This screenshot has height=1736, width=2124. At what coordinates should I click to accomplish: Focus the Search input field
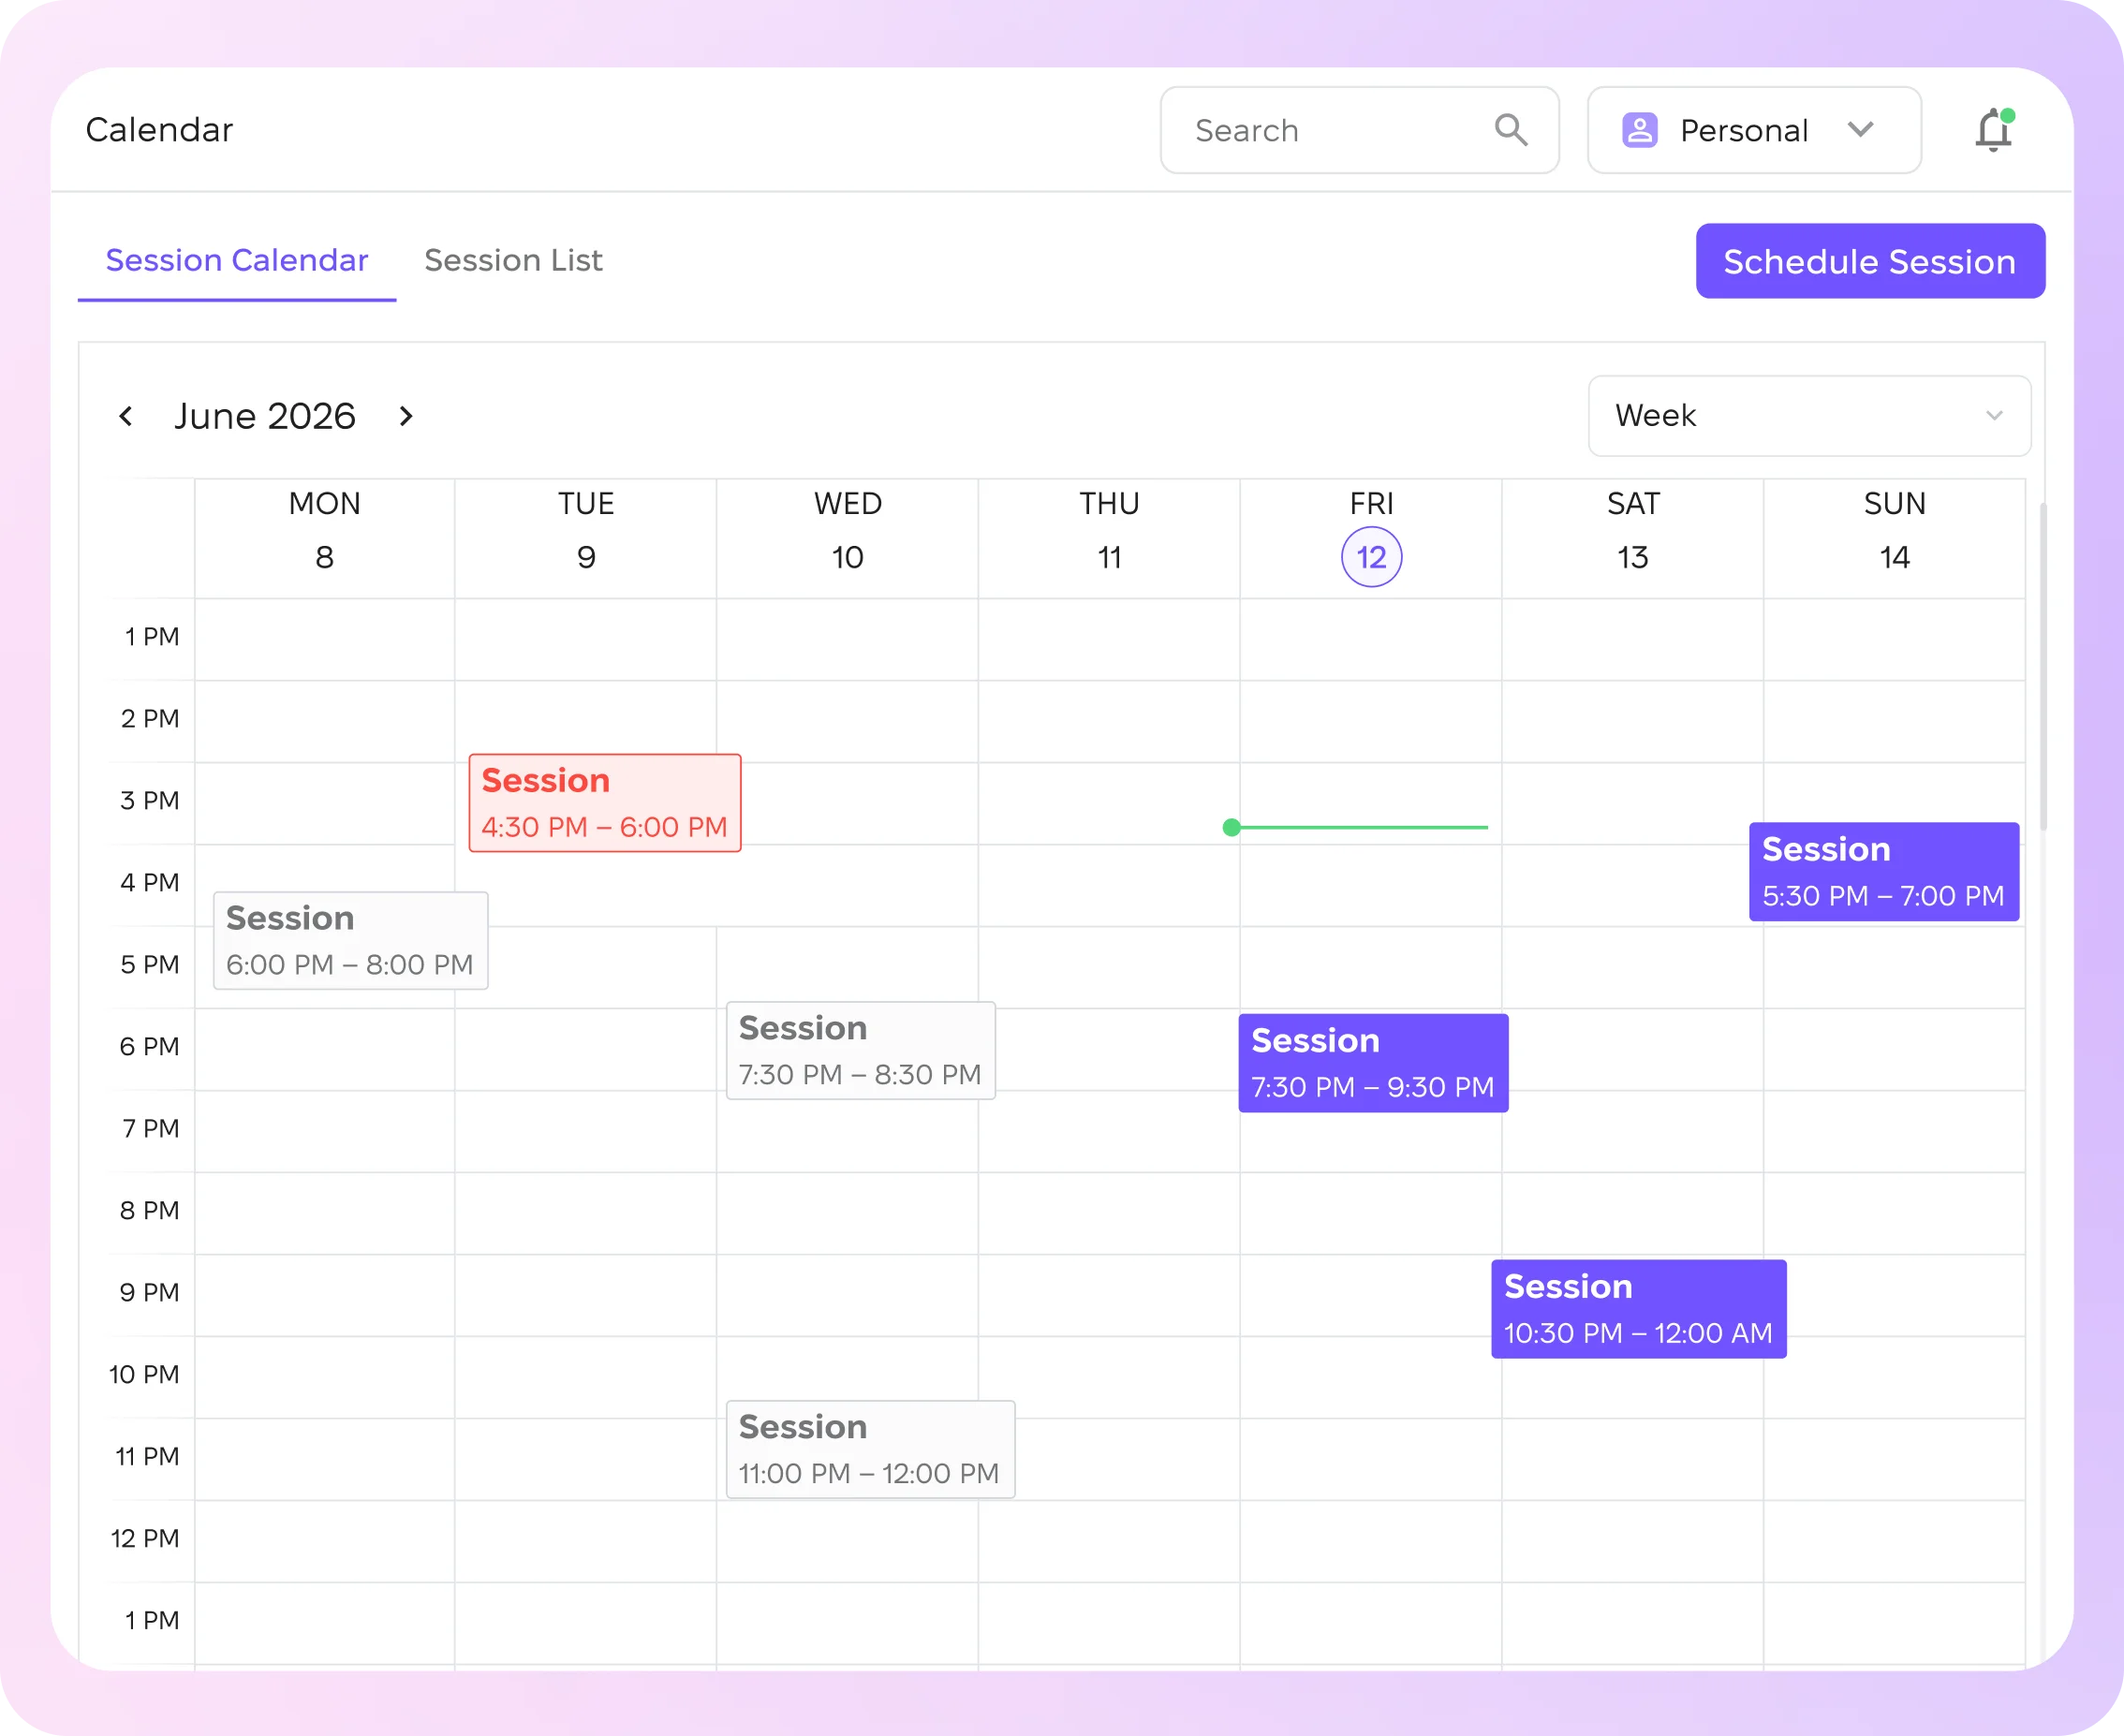1359,130
